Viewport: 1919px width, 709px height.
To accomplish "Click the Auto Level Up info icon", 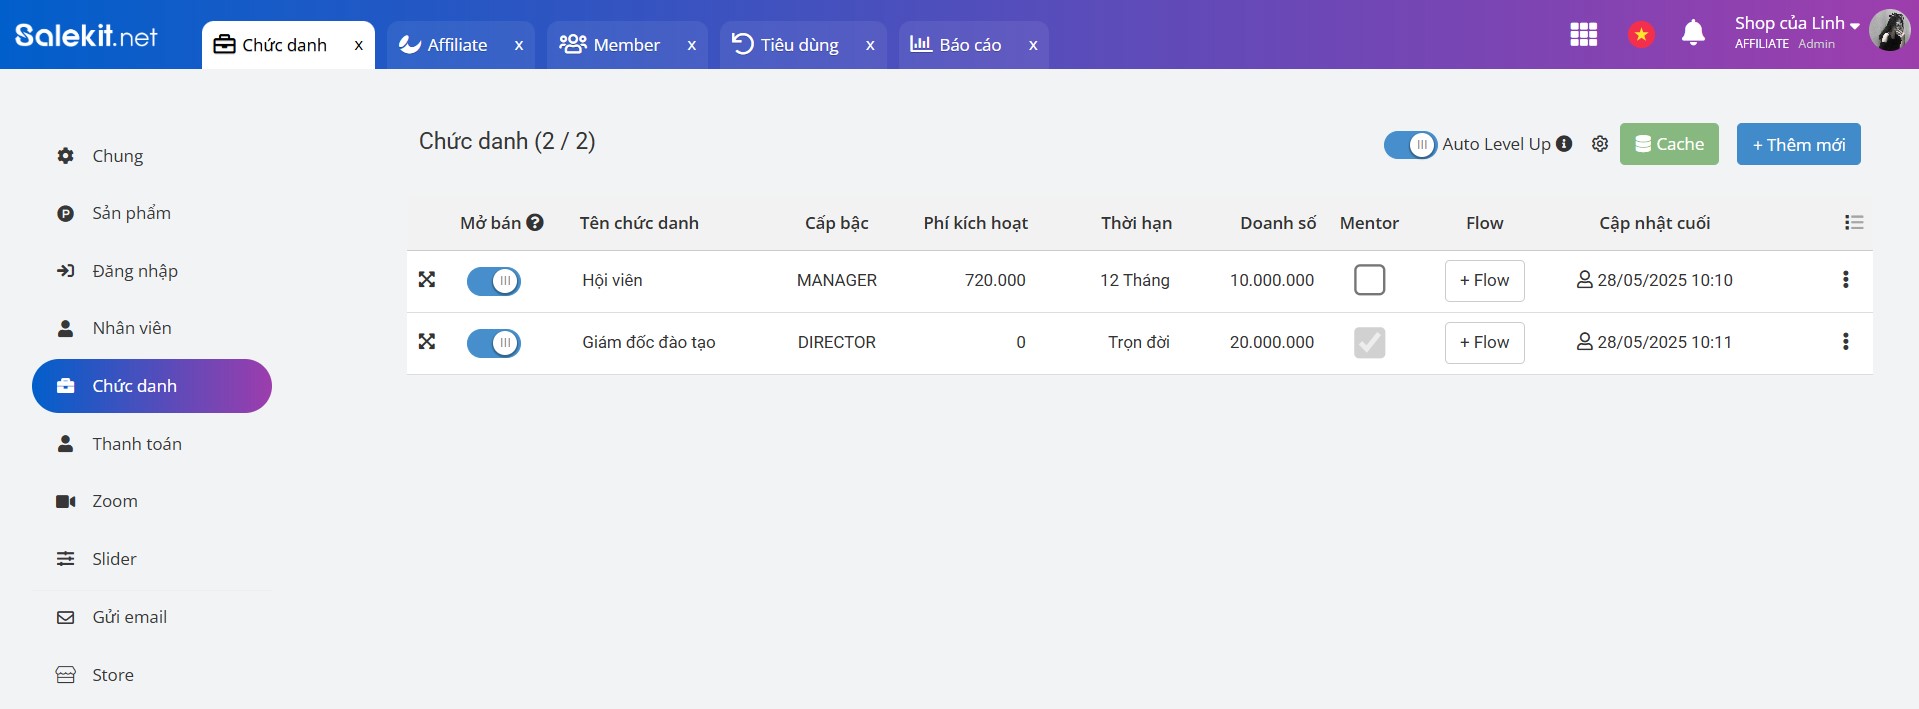I will point(1564,144).
